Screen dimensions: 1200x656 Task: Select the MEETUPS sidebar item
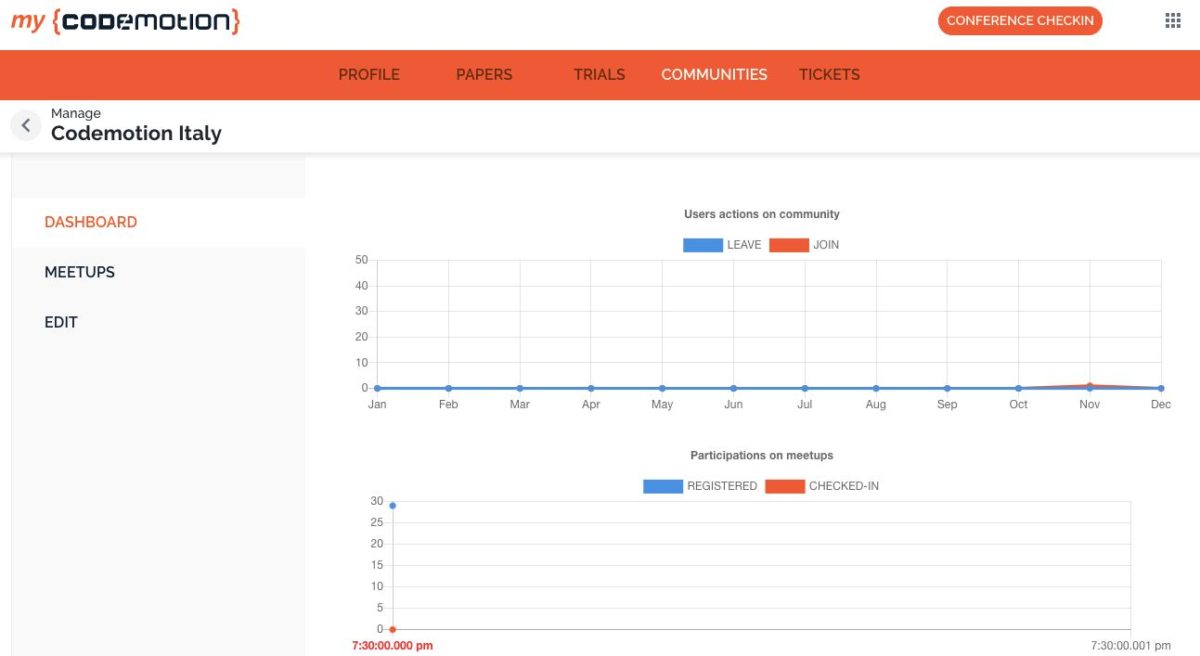pyautogui.click(x=79, y=271)
